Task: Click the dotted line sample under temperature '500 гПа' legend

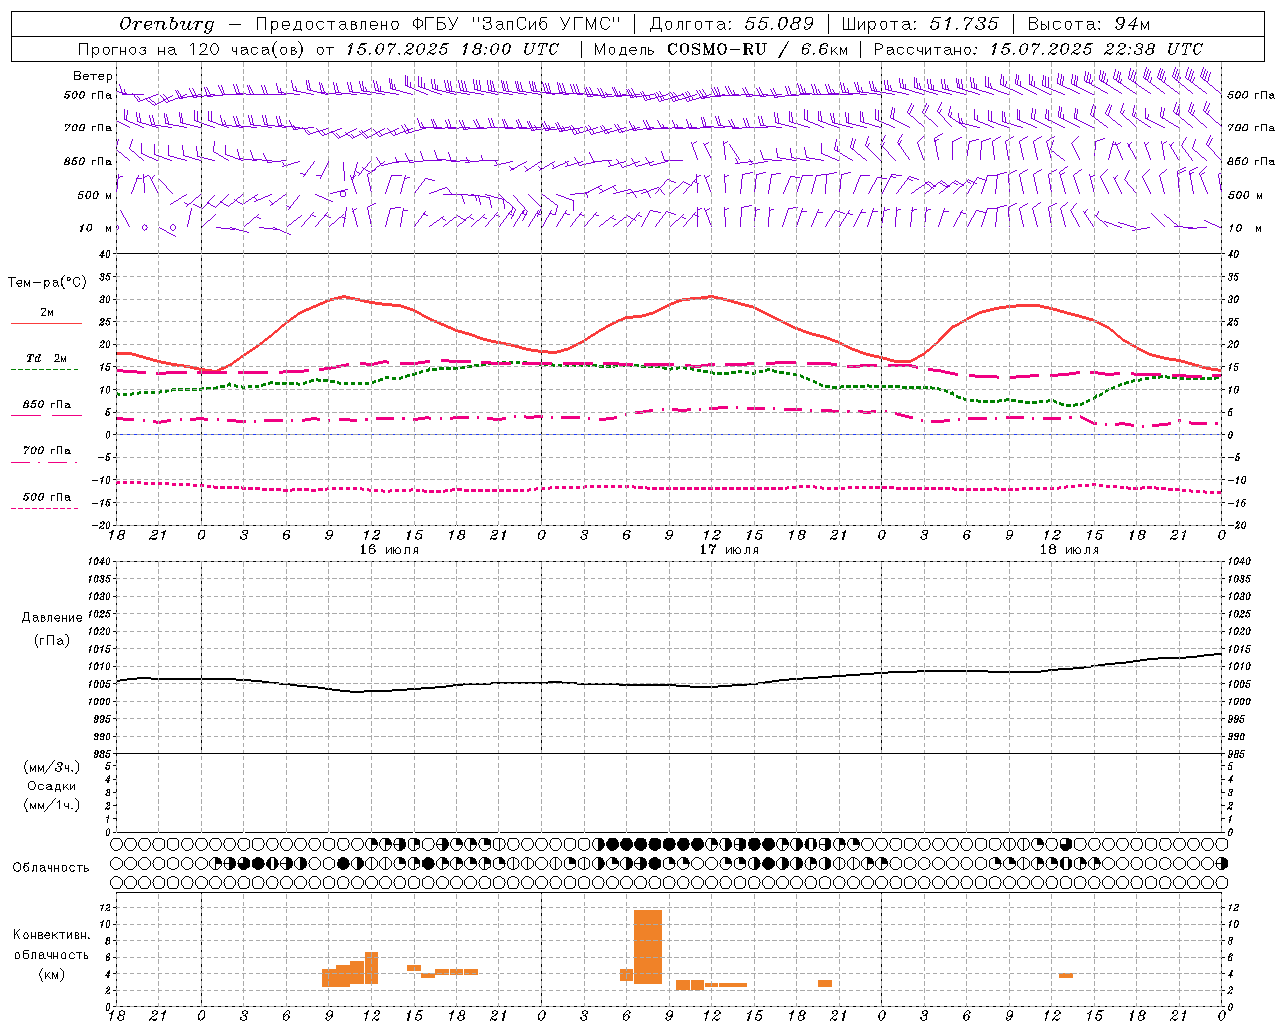Action: [45, 508]
